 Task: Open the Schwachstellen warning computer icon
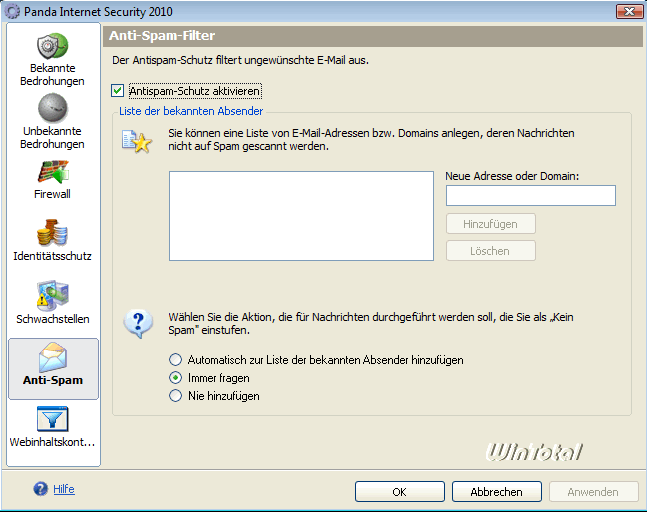tap(52, 295)
